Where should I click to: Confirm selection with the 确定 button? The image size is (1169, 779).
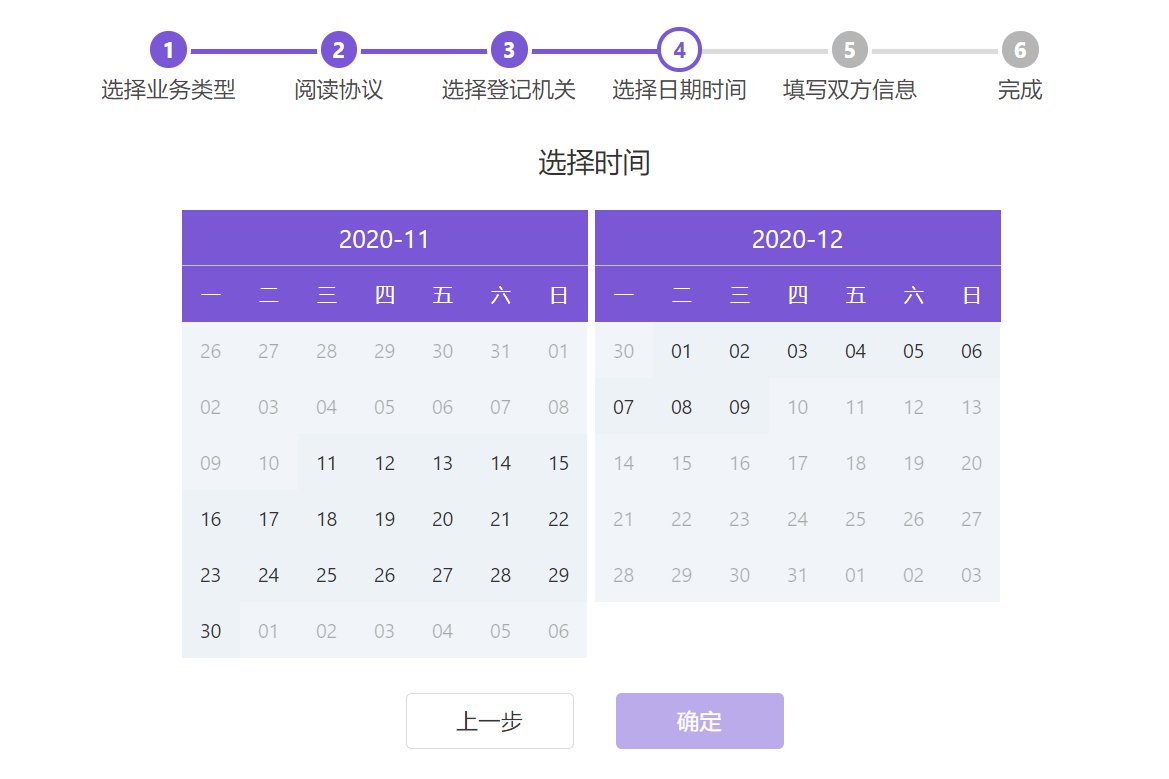tap(699, 721)
